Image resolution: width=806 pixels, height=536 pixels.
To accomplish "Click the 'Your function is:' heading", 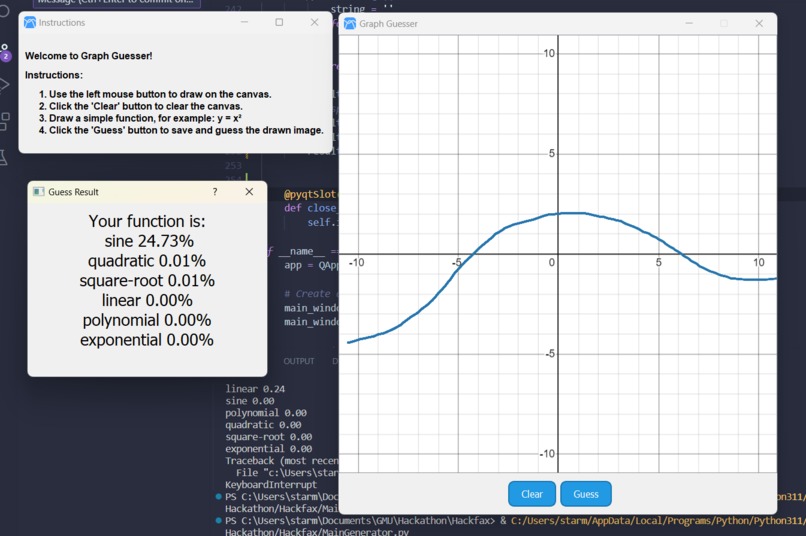I will (147, 221).
